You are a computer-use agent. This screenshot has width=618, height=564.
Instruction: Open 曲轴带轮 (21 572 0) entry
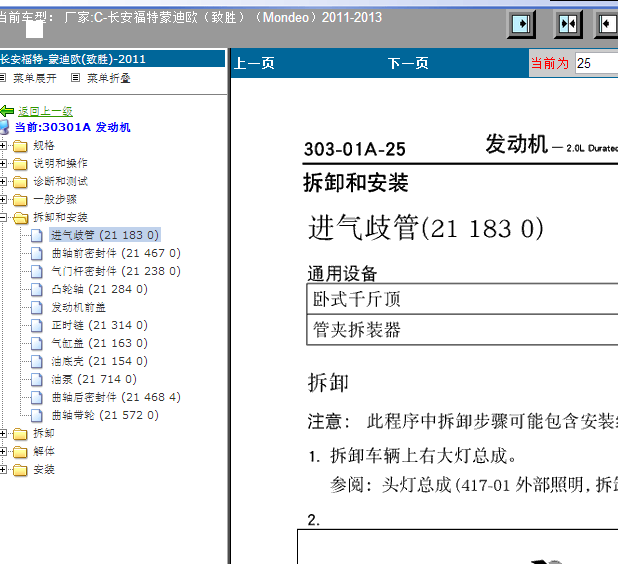105,415
